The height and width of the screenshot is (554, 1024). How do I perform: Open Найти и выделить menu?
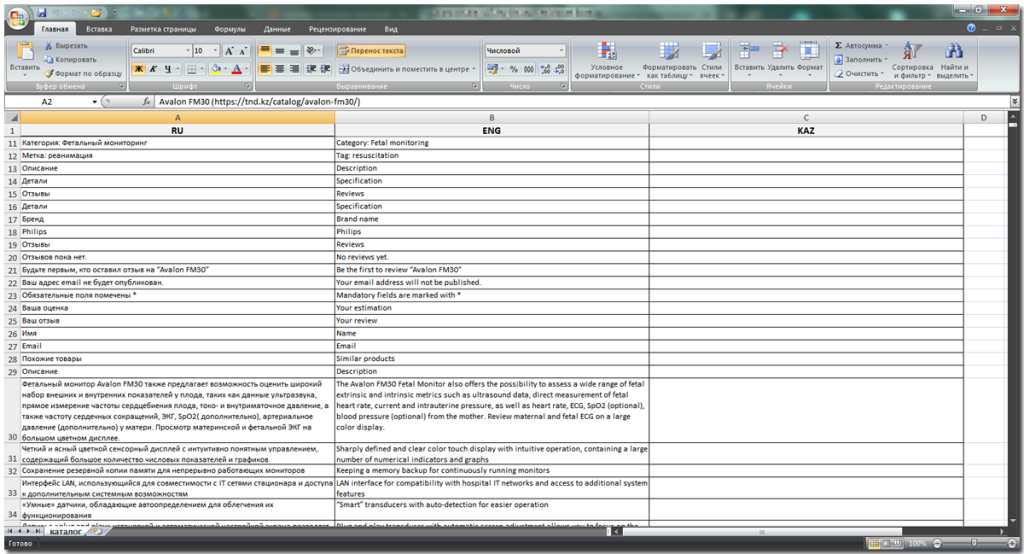coord(954,60)
